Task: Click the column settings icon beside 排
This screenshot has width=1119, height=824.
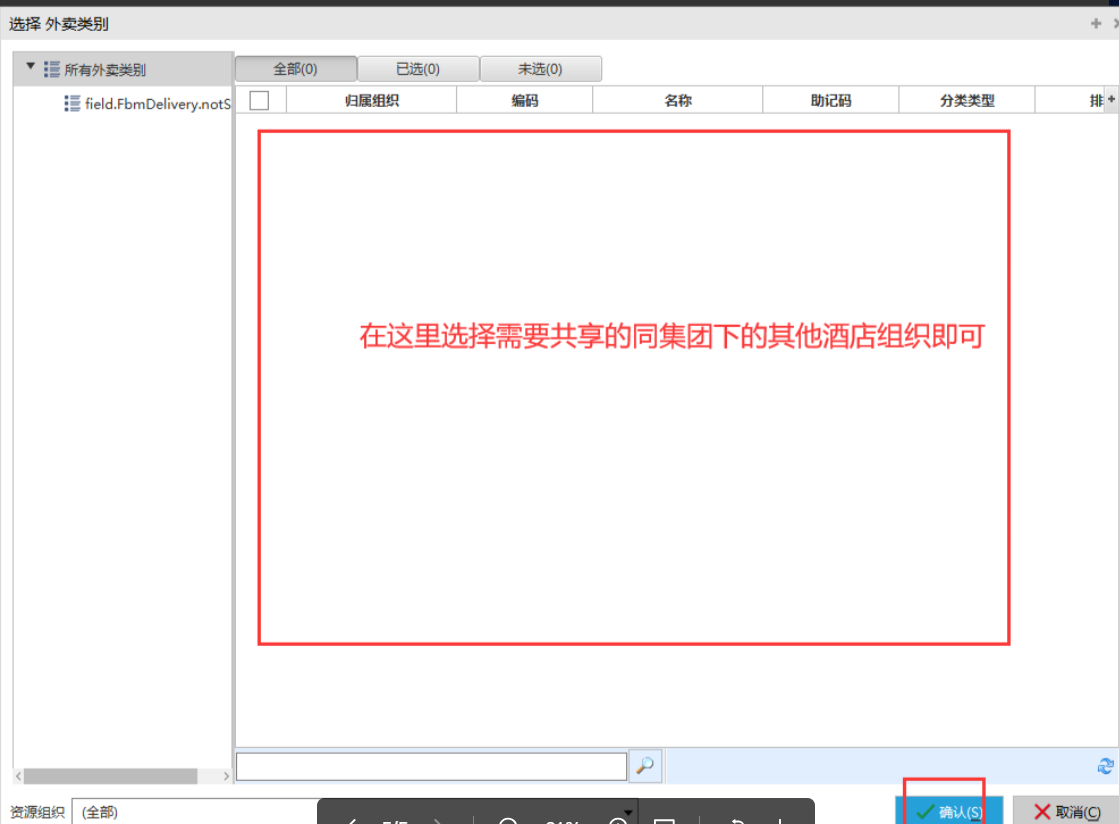Action: click(1111, 100)
